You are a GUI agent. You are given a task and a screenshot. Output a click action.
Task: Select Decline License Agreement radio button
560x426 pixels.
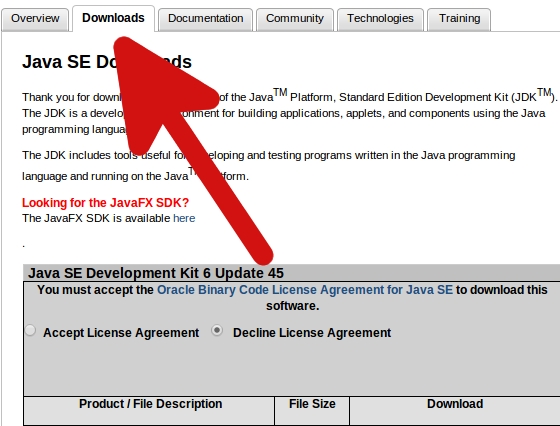pyautogui.click(x=217, y=330)
